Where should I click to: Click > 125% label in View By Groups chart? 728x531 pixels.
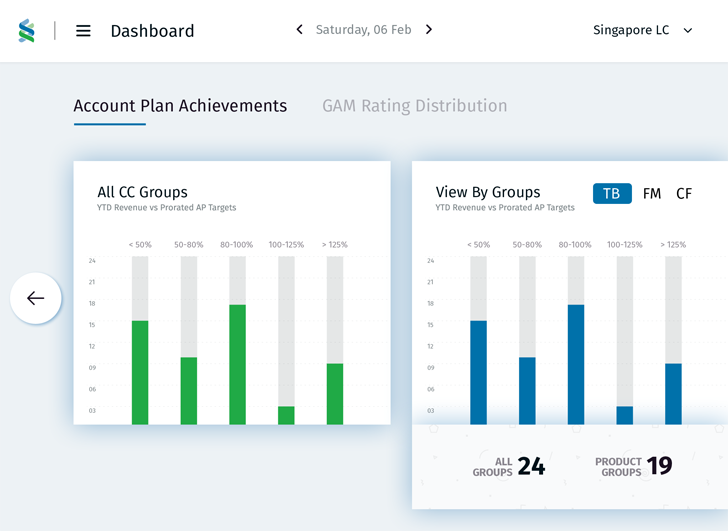coord(673,245)
